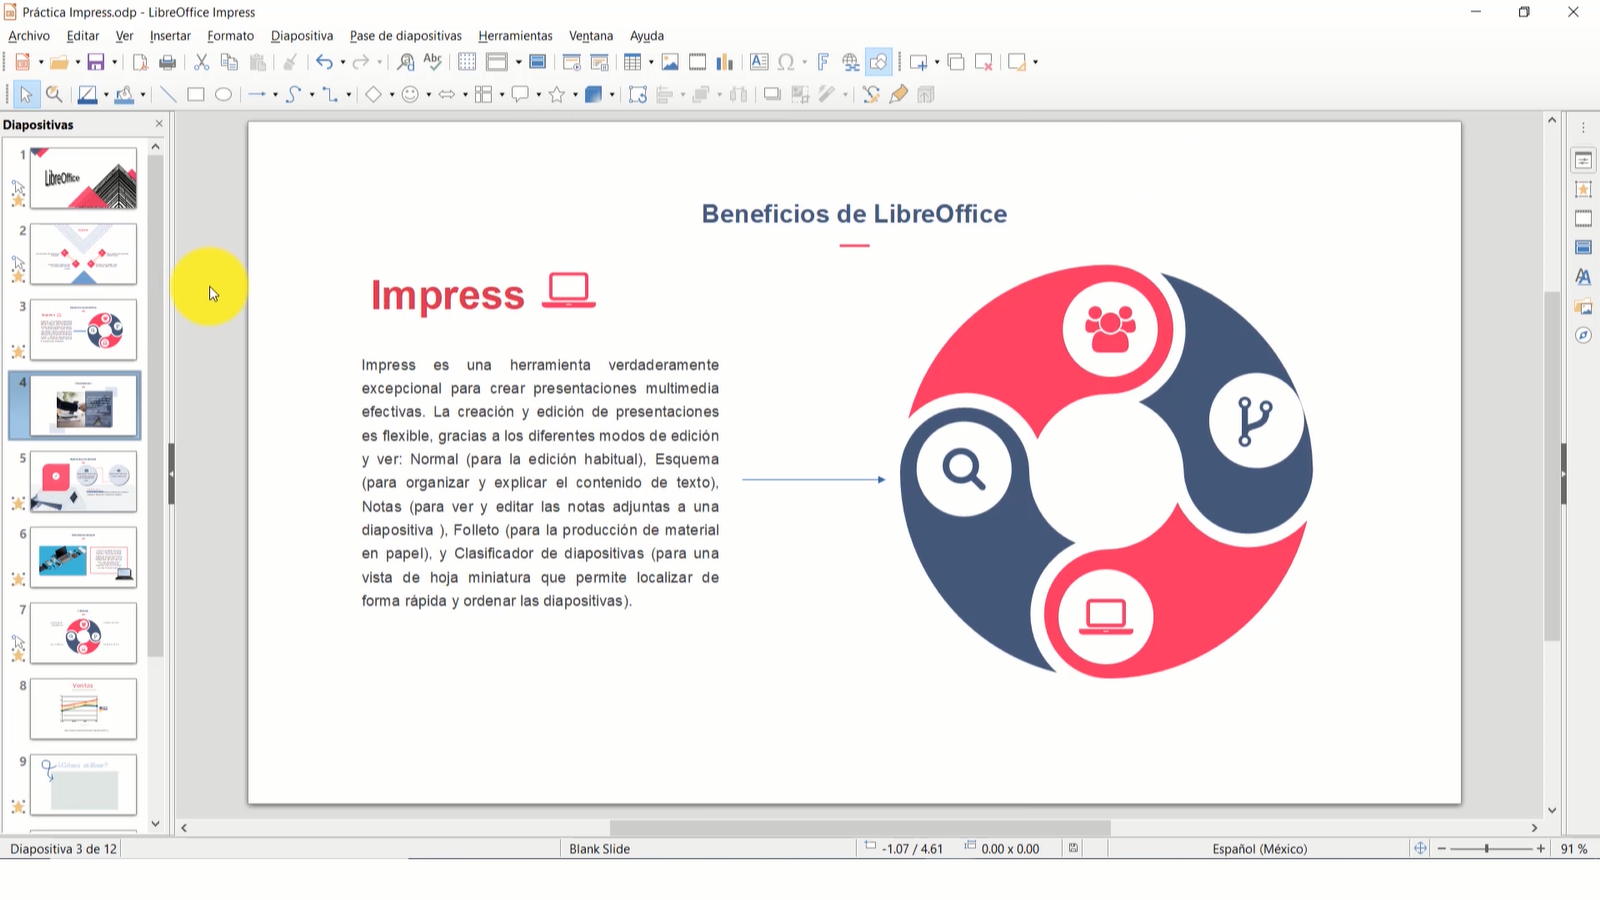The width and height of the screenshot is (1600, 900).
Task: Expand the New Slide dropdown arrow
Action: 937,62
